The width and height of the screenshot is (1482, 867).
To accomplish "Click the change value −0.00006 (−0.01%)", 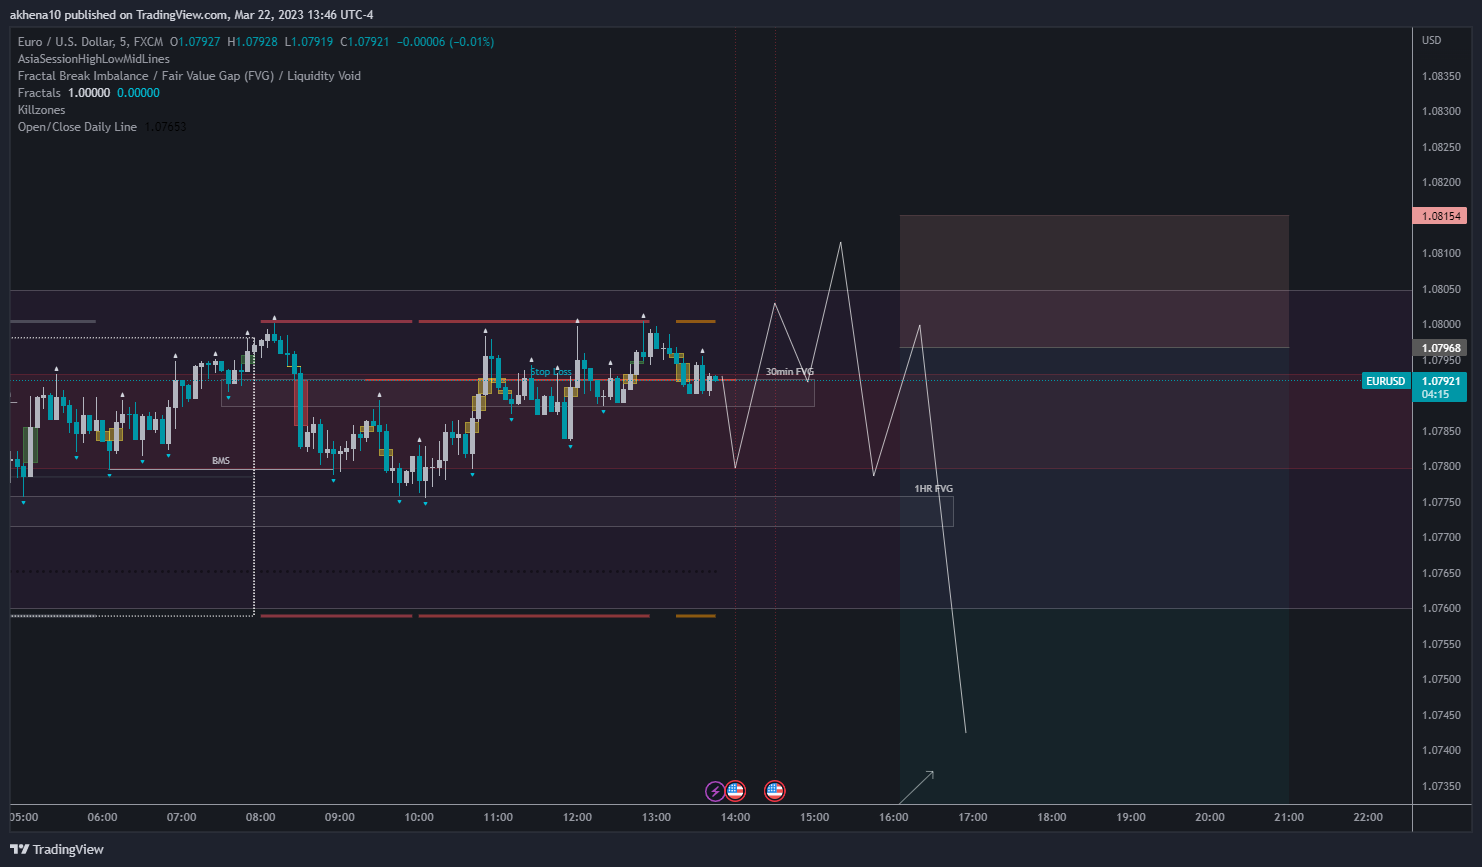I will 445,42.
